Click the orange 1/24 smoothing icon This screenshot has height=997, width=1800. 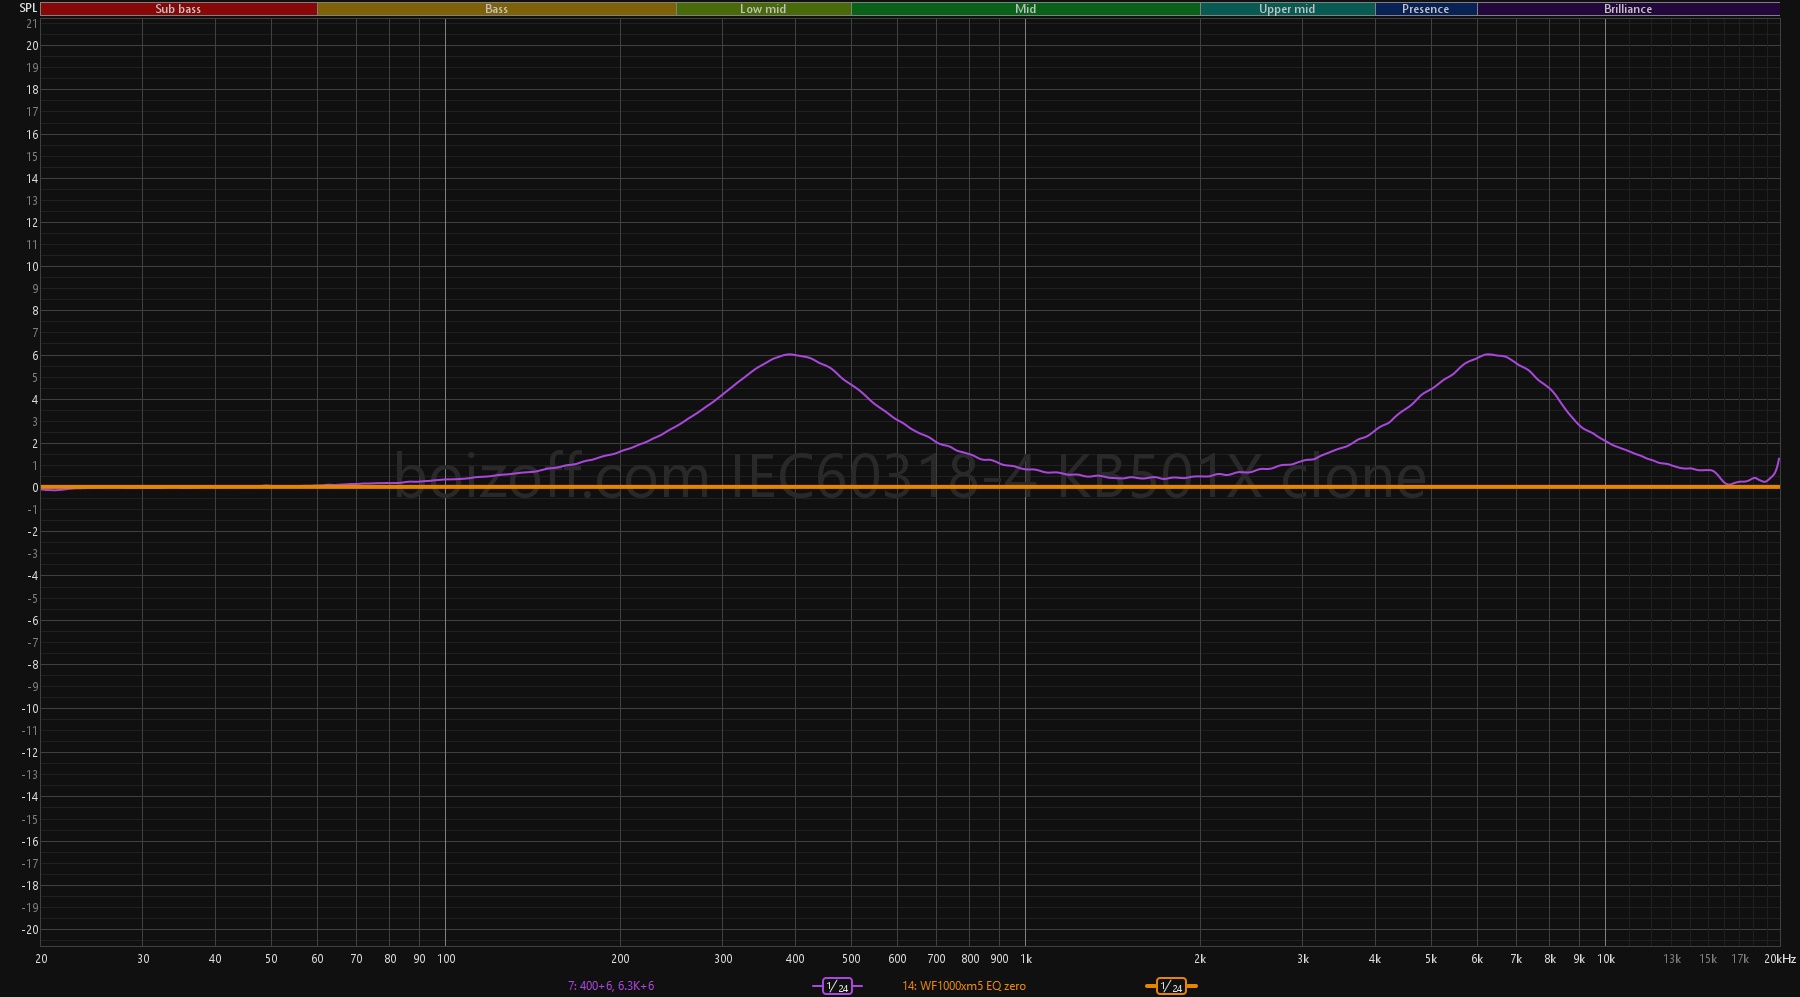click(1171, 986)
